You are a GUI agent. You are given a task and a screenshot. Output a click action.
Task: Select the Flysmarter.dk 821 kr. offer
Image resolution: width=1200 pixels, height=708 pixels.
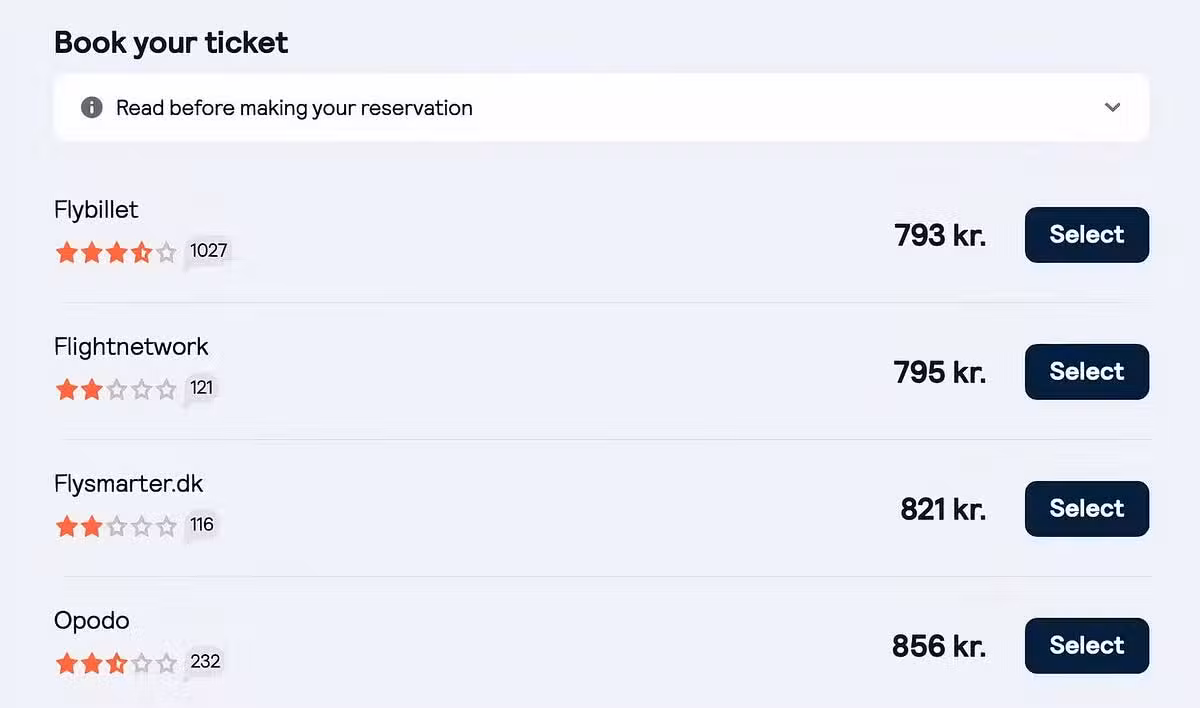click(1086, 509)
